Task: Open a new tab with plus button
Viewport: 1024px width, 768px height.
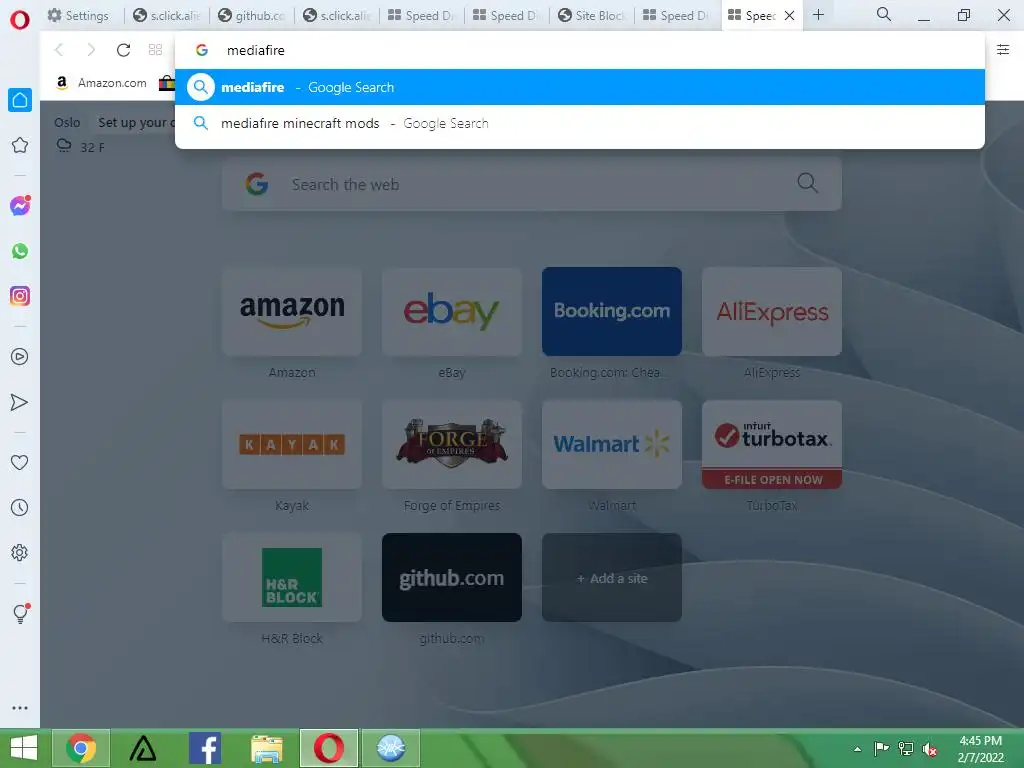Action: (x=818, y=15)
